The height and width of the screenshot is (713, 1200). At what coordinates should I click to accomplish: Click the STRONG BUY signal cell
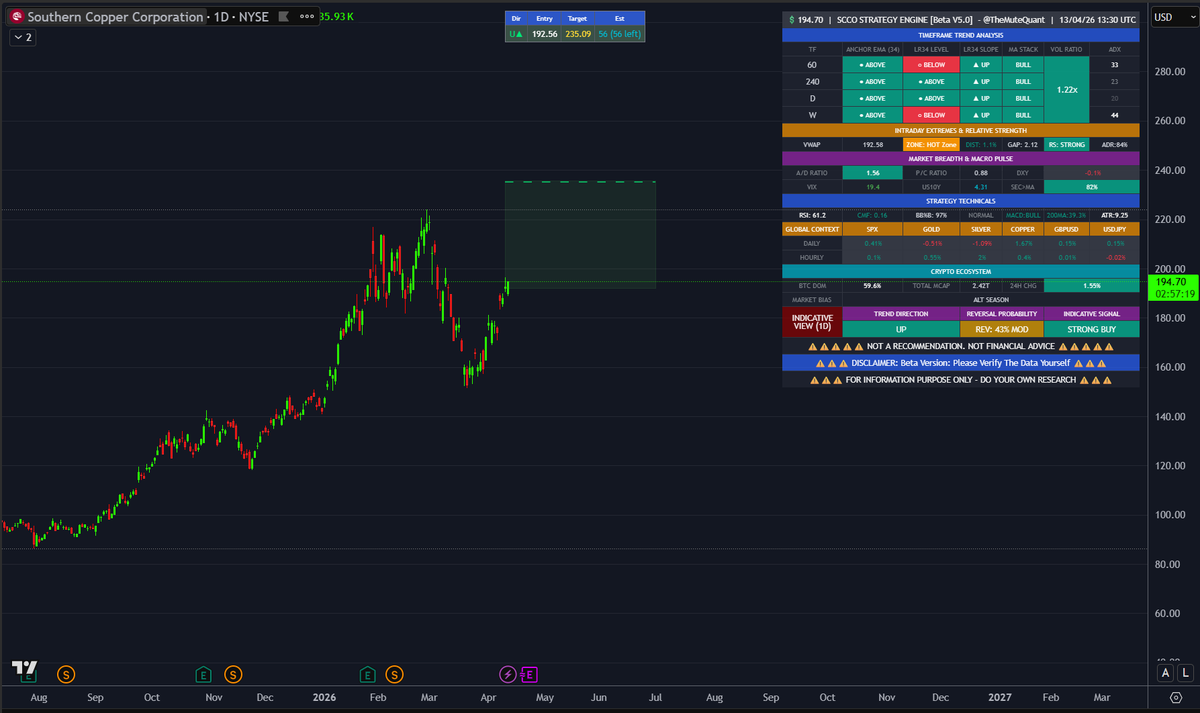[x=1091, y=329]
